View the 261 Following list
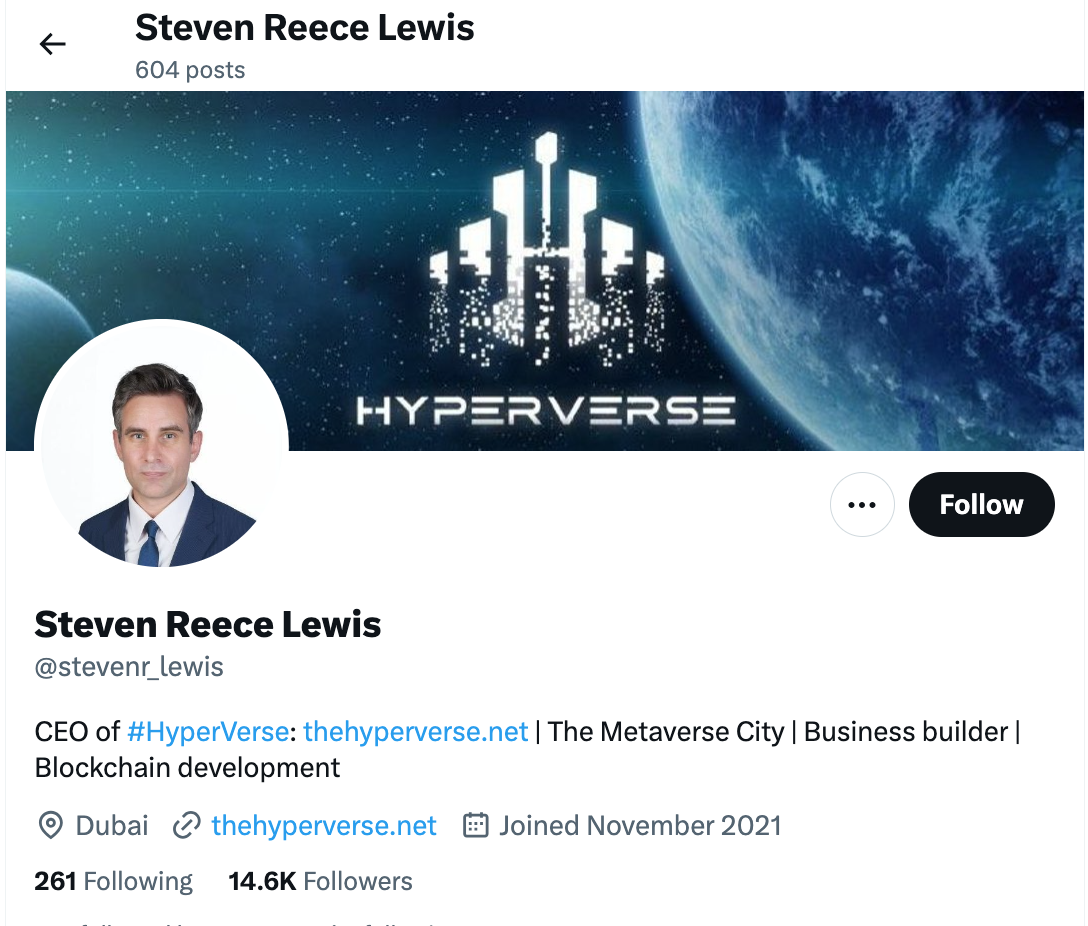Screen dimensions: 1088x926 [113, 881]
